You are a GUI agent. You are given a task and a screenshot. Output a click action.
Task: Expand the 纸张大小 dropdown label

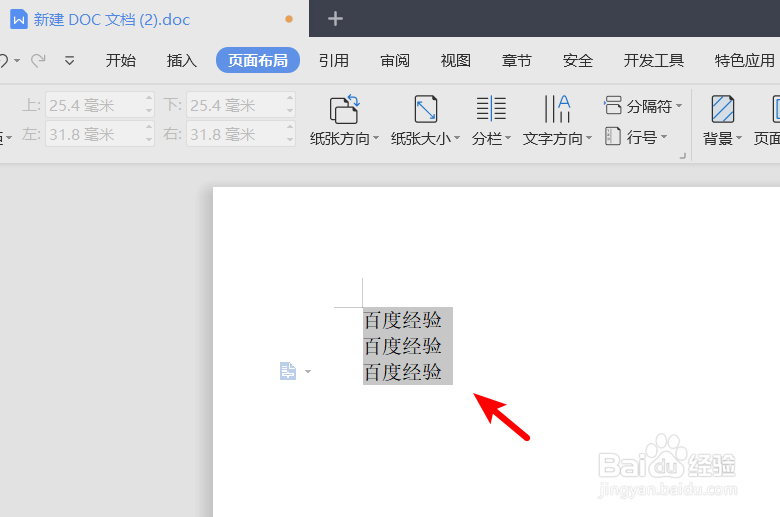(x=425, y=138)
